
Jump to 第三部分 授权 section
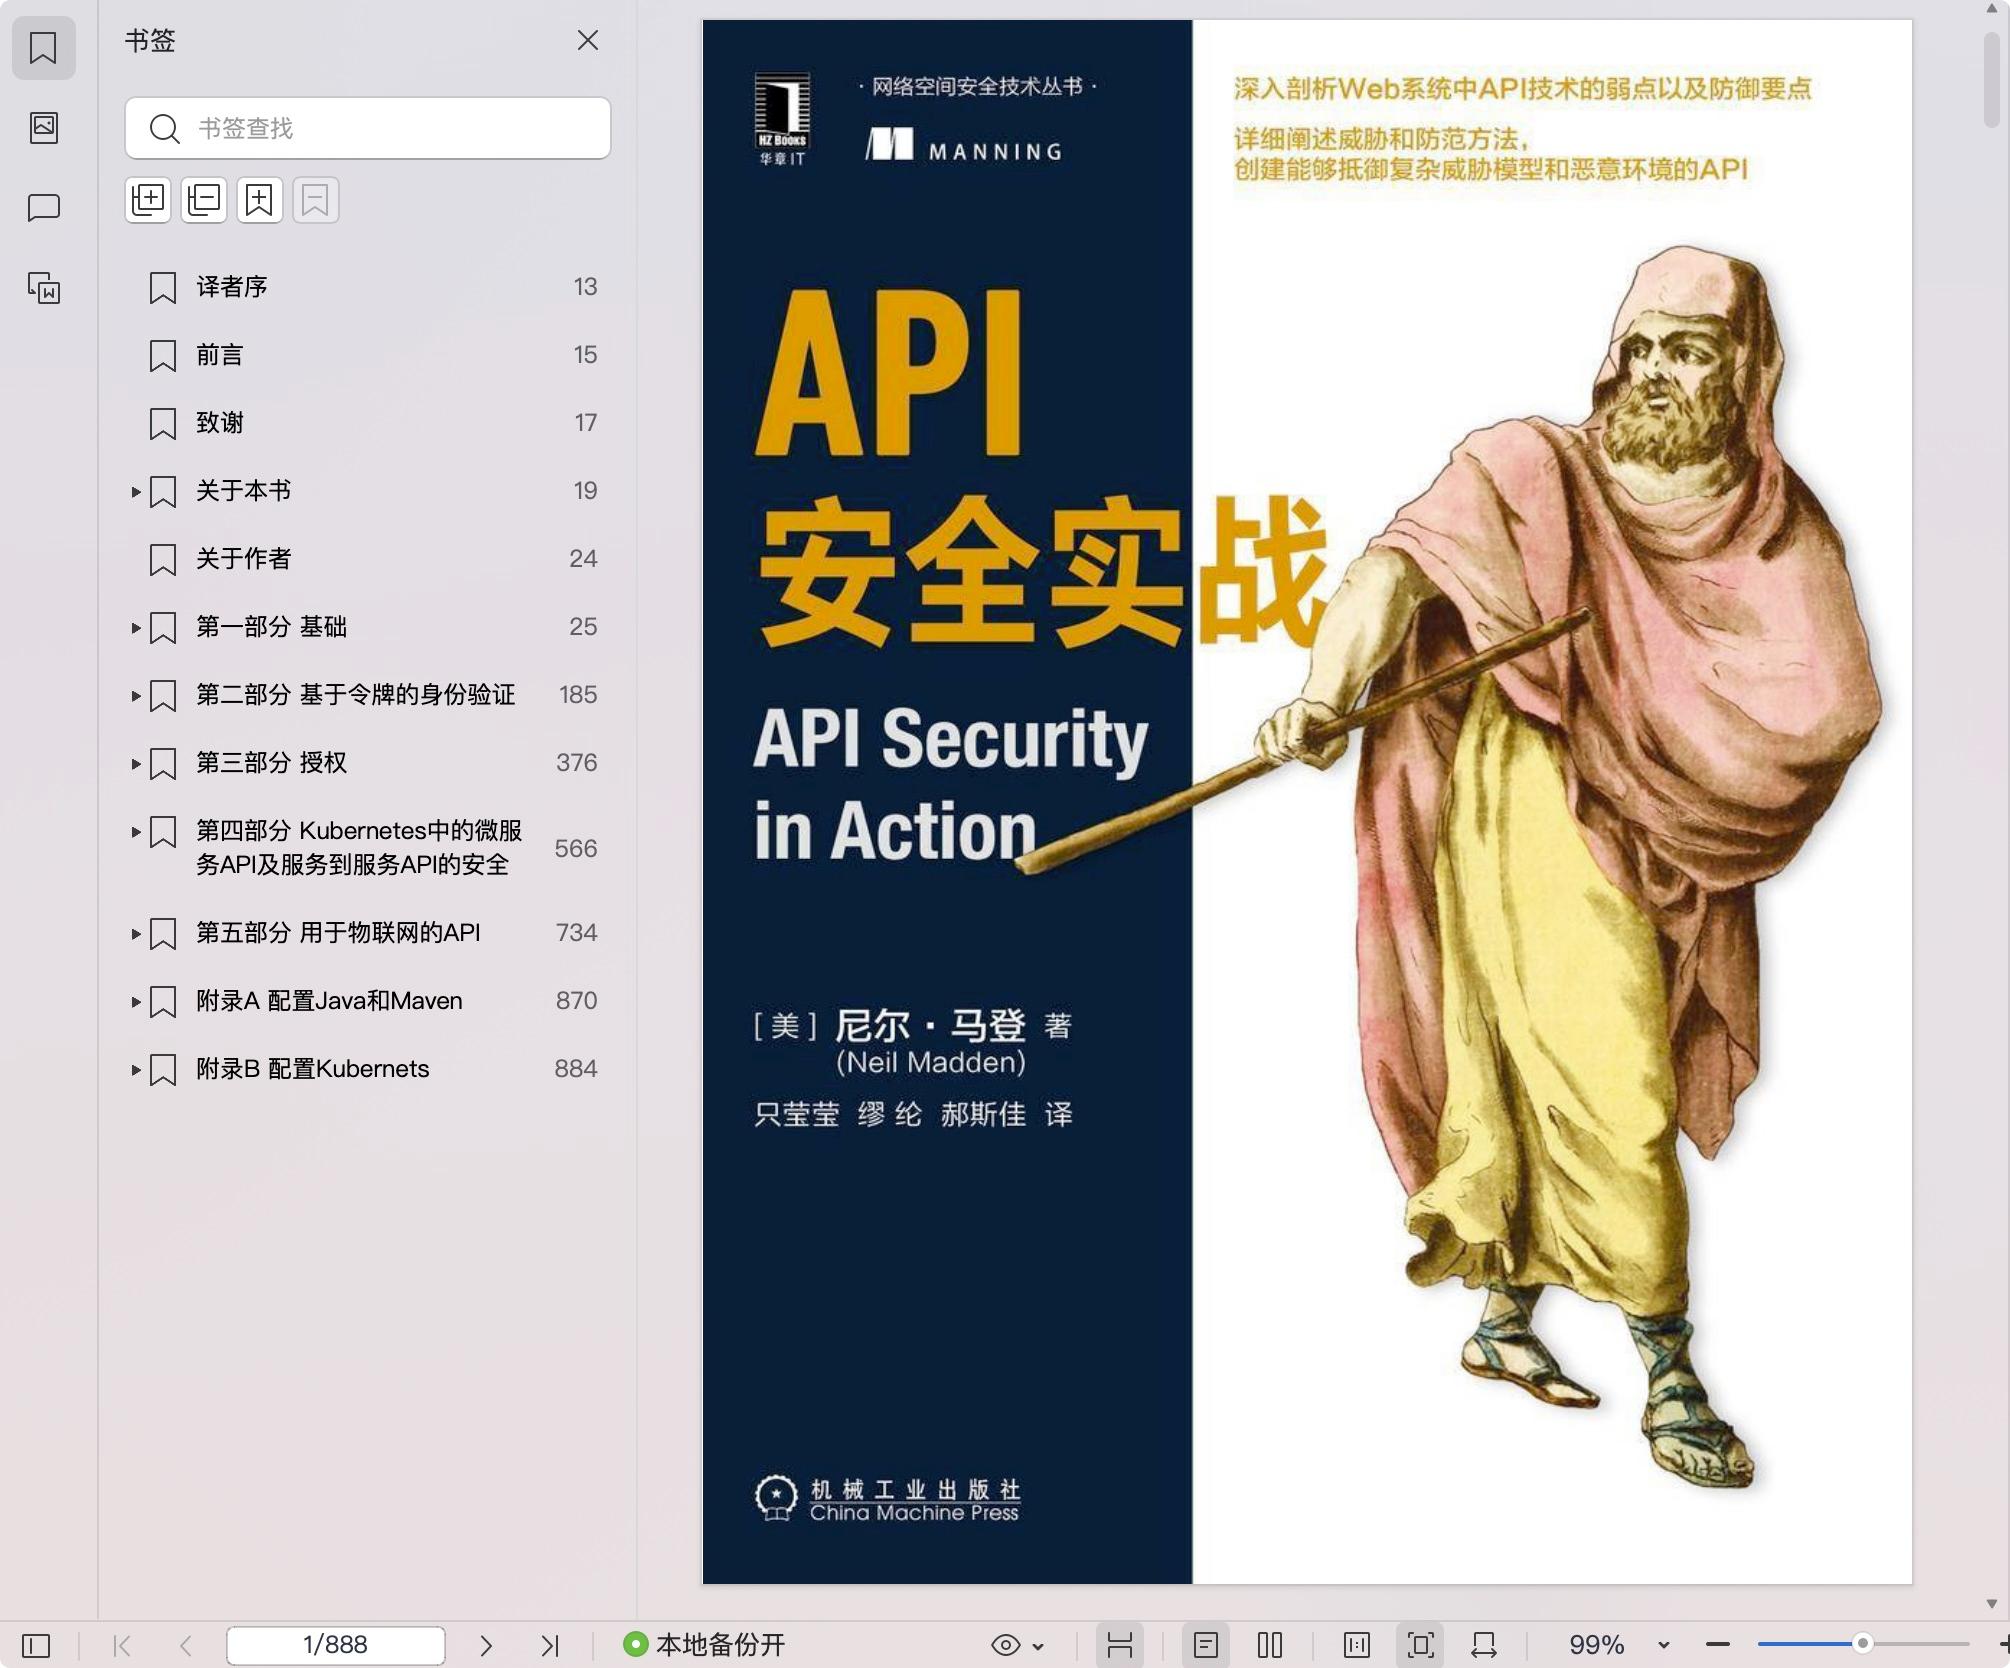[x=271, y=763]
